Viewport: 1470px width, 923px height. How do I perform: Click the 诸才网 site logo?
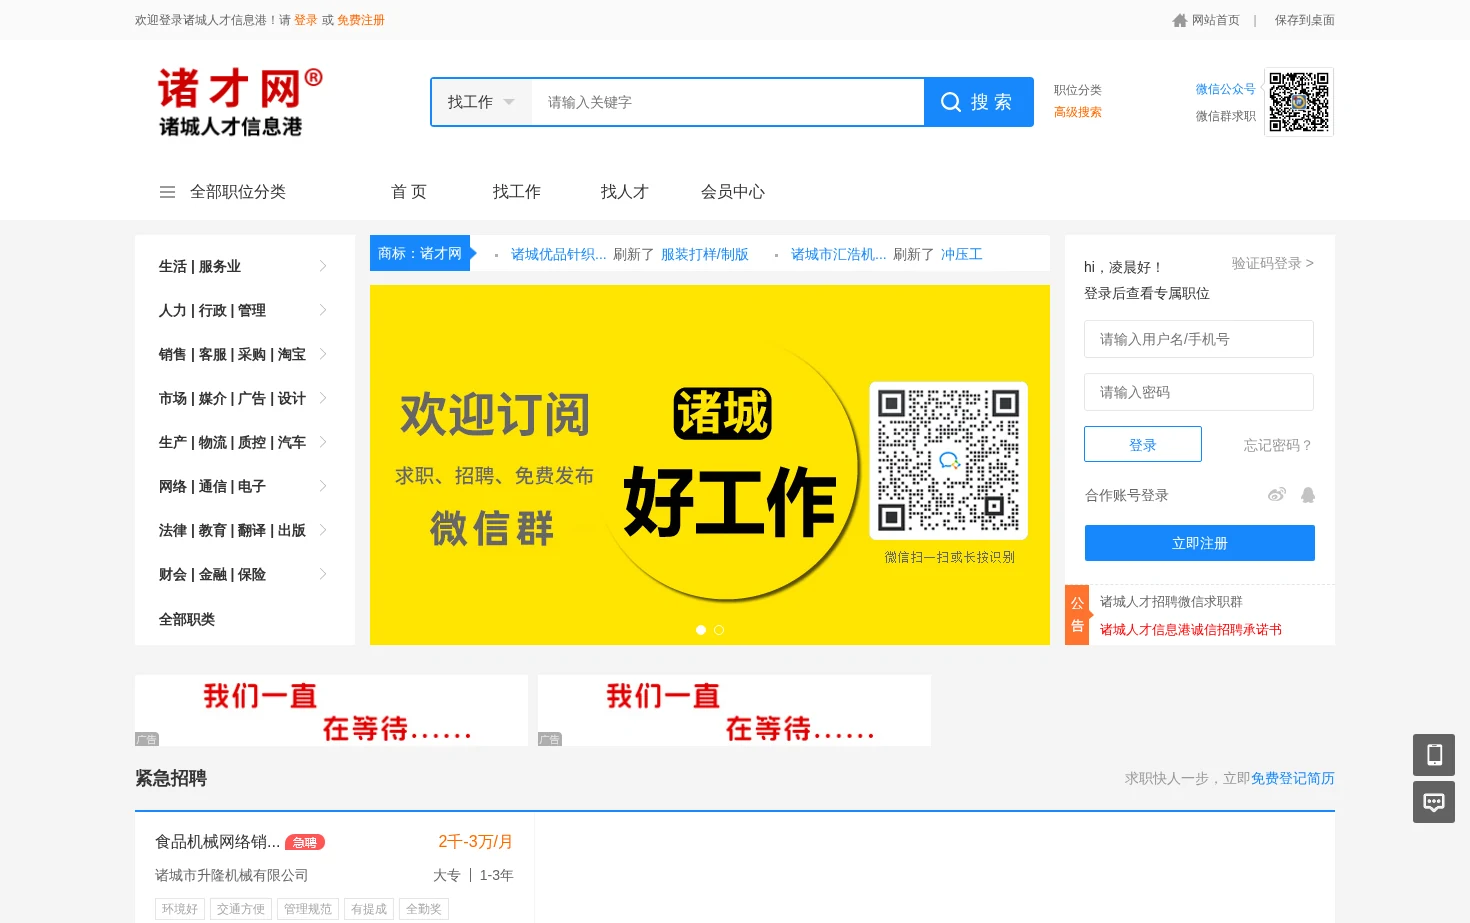[240, 102]
